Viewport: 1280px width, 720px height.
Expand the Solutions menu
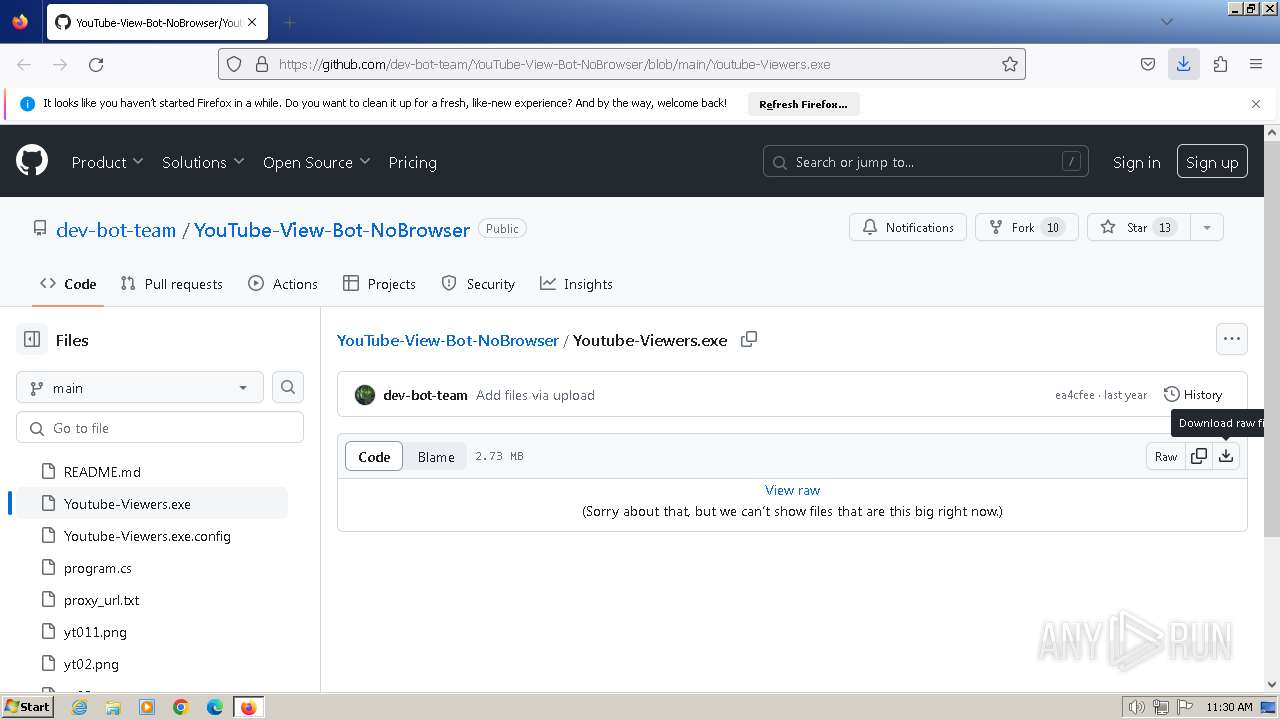click(203, 162)
